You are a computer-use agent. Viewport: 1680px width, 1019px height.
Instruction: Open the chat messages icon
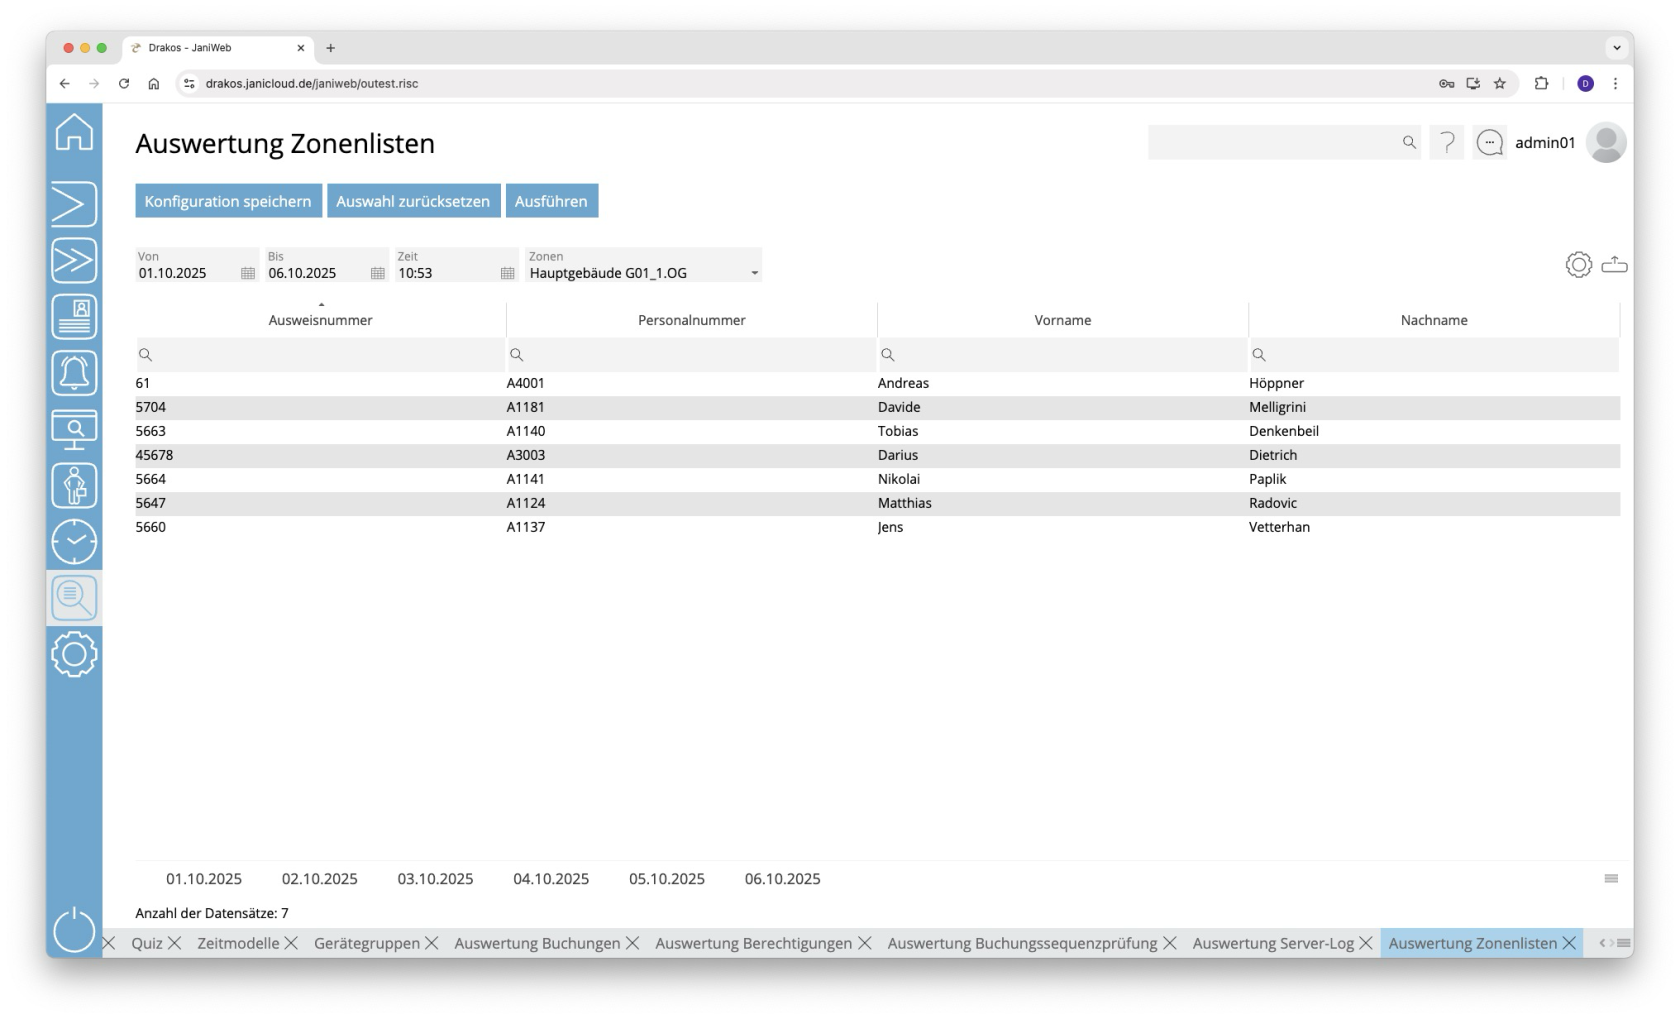pos(1489,143)
